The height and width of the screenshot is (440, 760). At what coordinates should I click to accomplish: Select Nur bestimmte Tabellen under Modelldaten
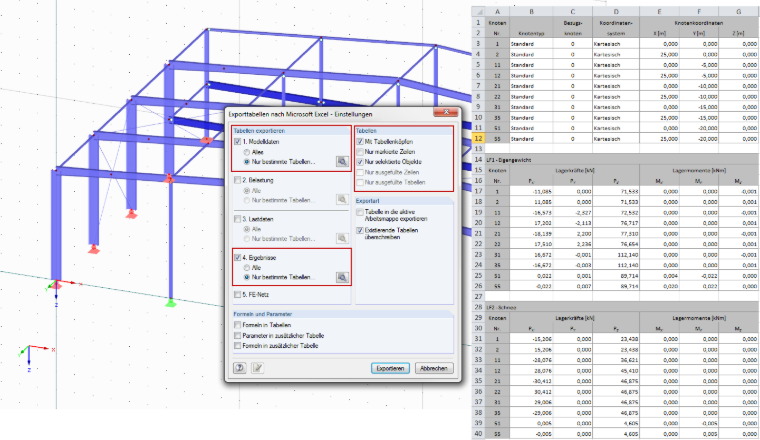(247, 162)
